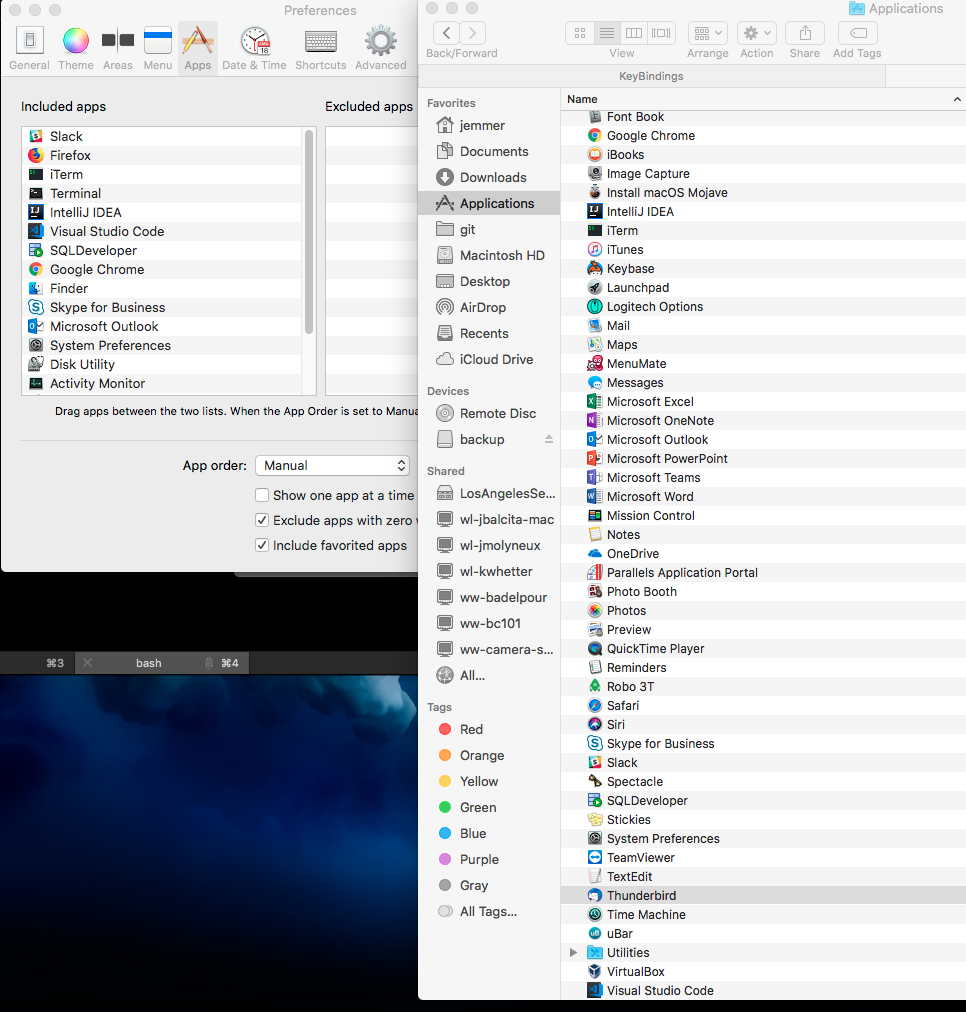Viewport: 966px width, 1012px height.
Task: Select Google Chrome in Applications list
Action: 763,136
